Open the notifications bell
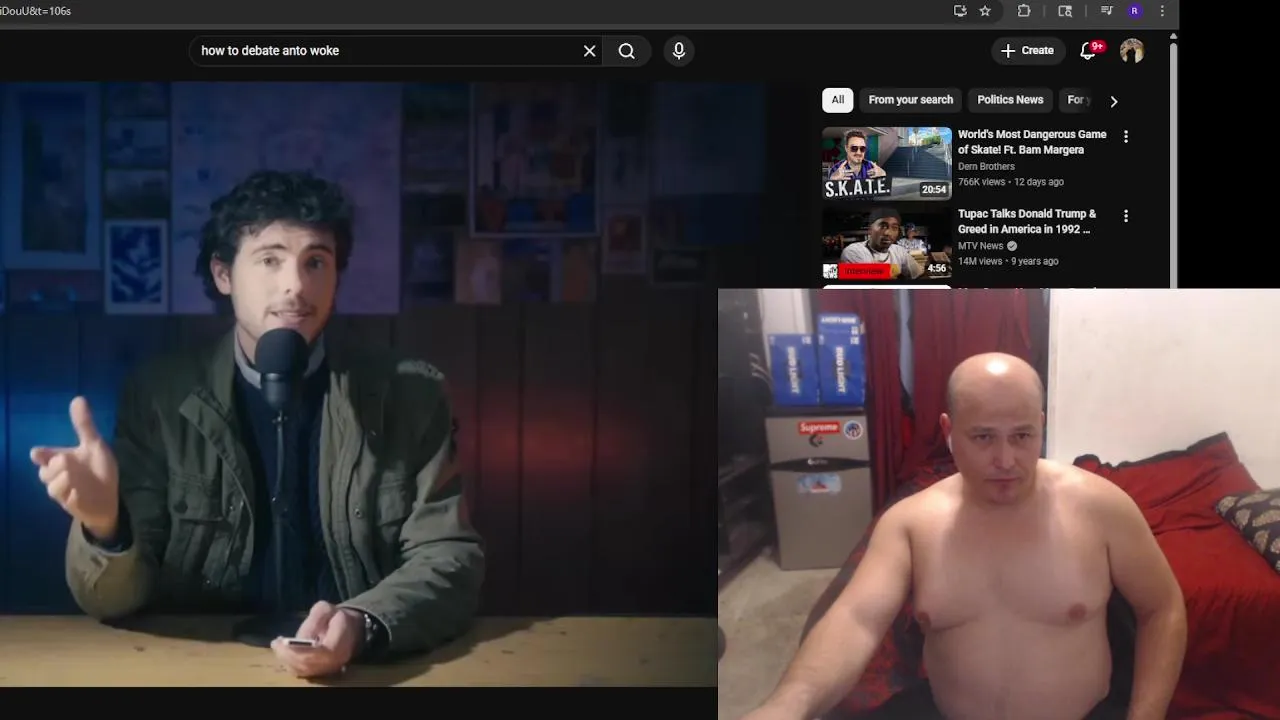Screen dimensions: 1280x720 coord(1088,51)
